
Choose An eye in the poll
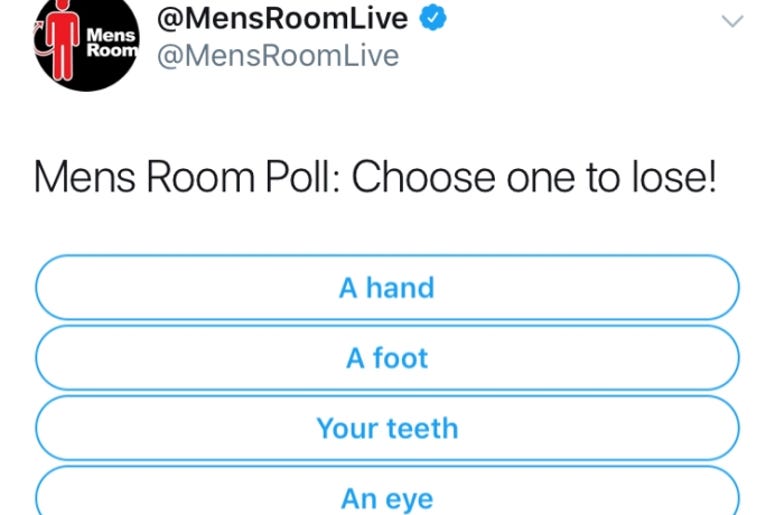coord(387,491)
